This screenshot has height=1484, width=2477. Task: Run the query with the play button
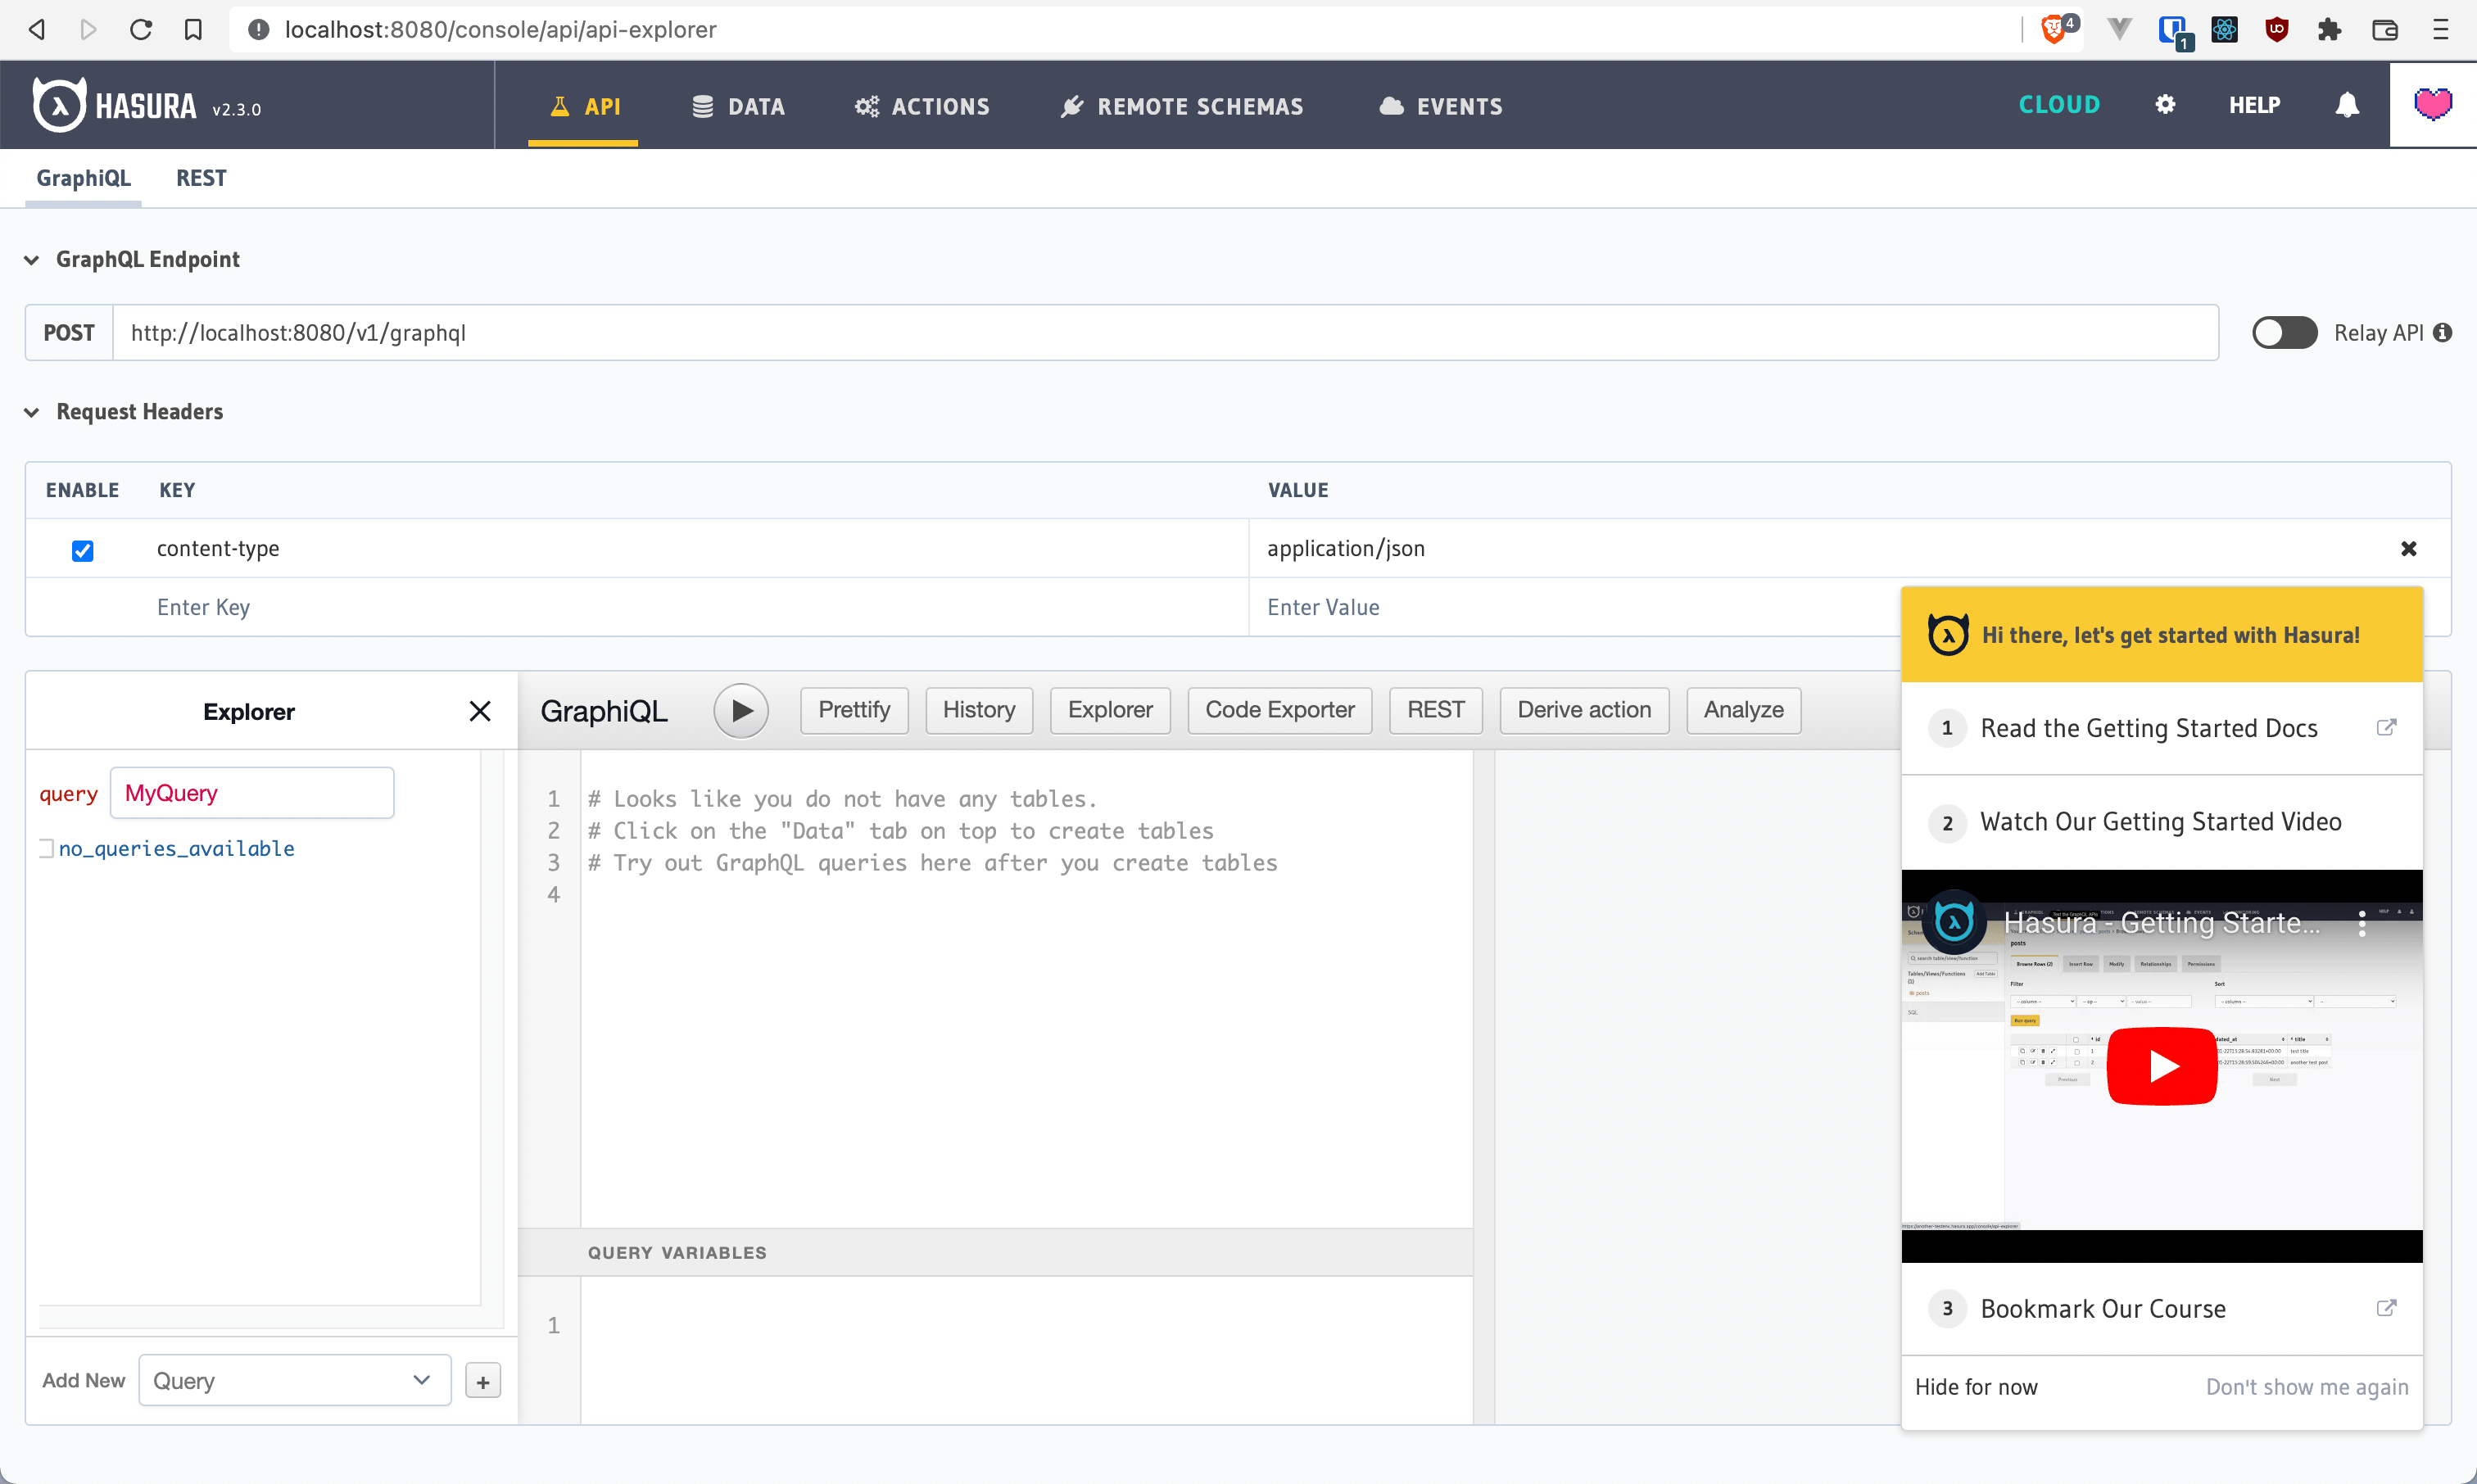[740, 710]
